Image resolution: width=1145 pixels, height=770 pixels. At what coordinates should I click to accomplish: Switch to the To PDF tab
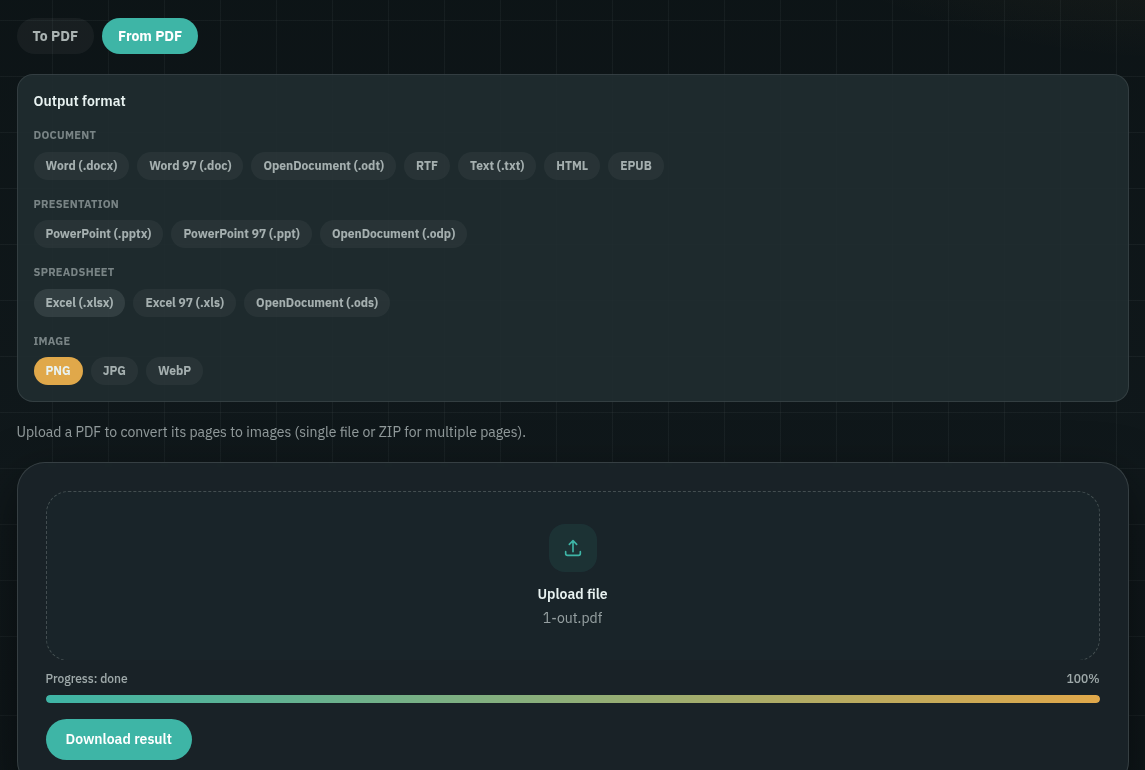tap(55, 36)
